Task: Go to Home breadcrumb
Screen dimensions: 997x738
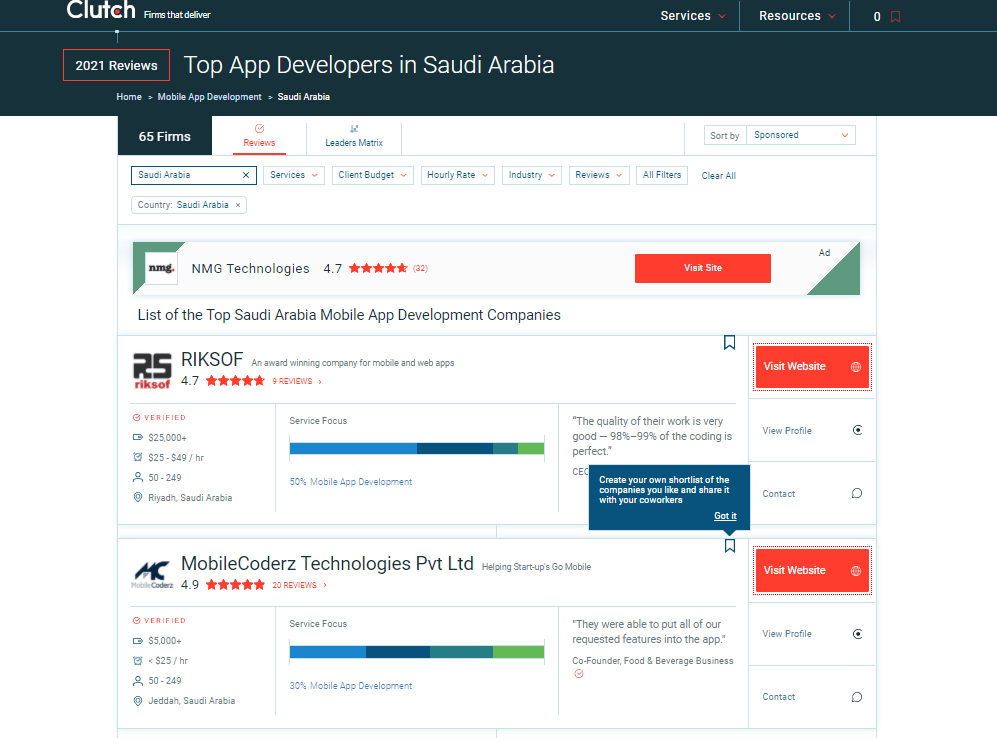Action: pos(129,97)
